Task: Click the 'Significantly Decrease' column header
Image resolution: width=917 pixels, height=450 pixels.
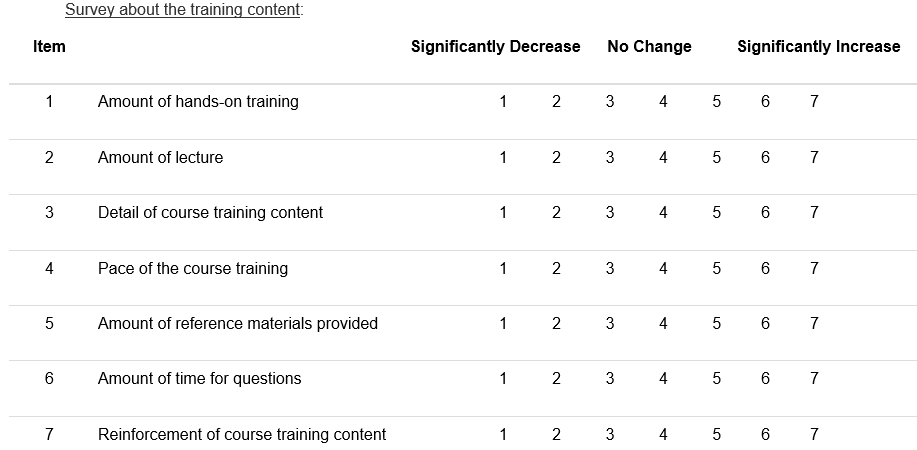Action: pos(495,46)
